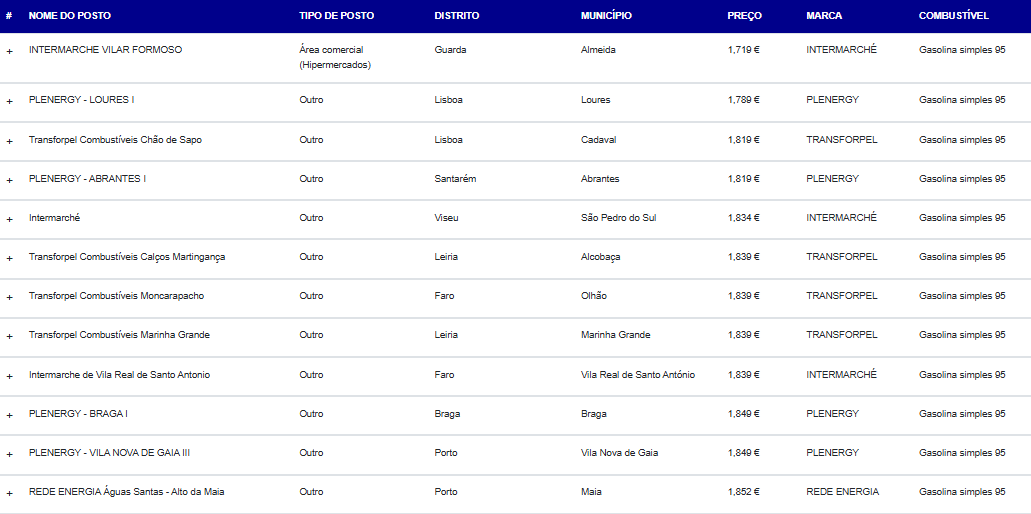Sort by DISTRITO column header
This screenshot has height=514, width=1031.
(457, 16)
